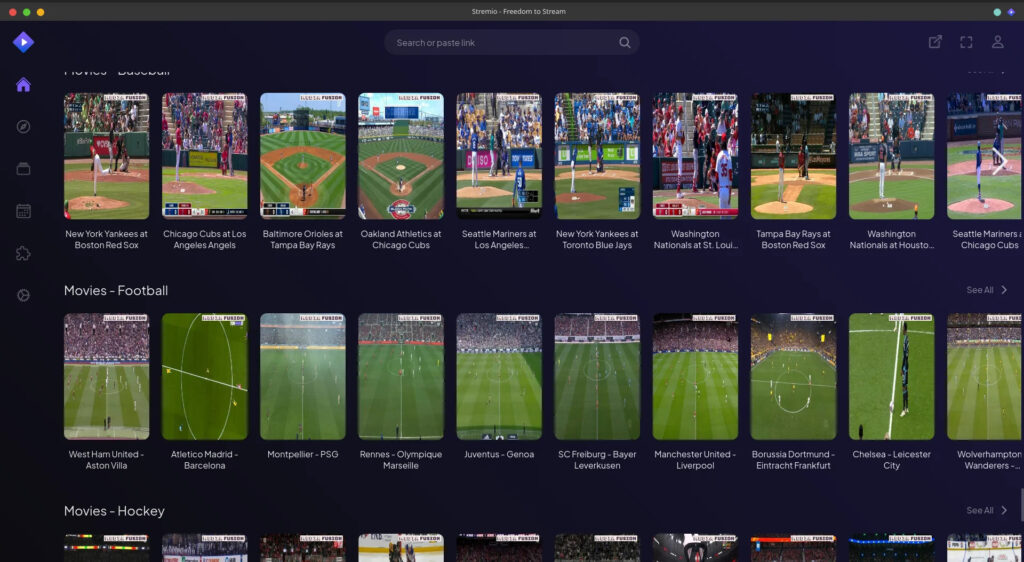Viewport: 1024px width, 562px height.
Task: Click the Juventus - Genoa title text
Action: (x=499, y=454)
